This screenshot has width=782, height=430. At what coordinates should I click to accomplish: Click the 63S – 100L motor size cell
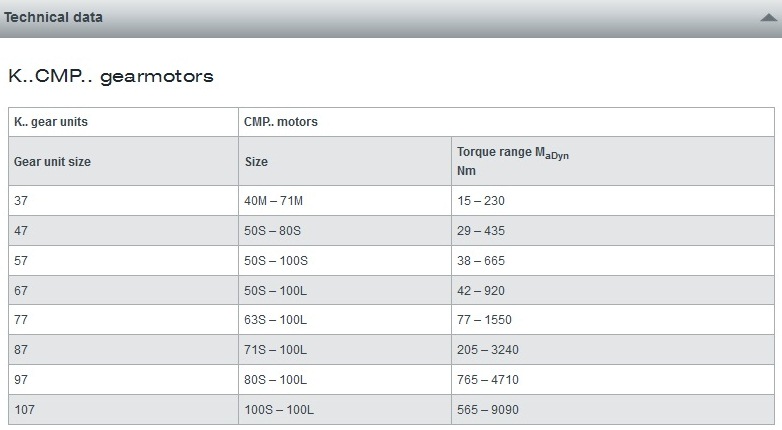tap(276, 321)
